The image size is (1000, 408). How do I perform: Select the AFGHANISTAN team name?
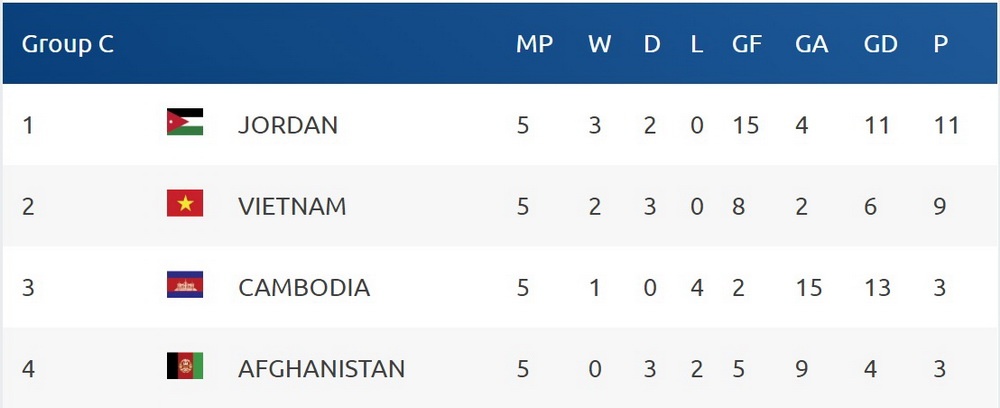321,369
